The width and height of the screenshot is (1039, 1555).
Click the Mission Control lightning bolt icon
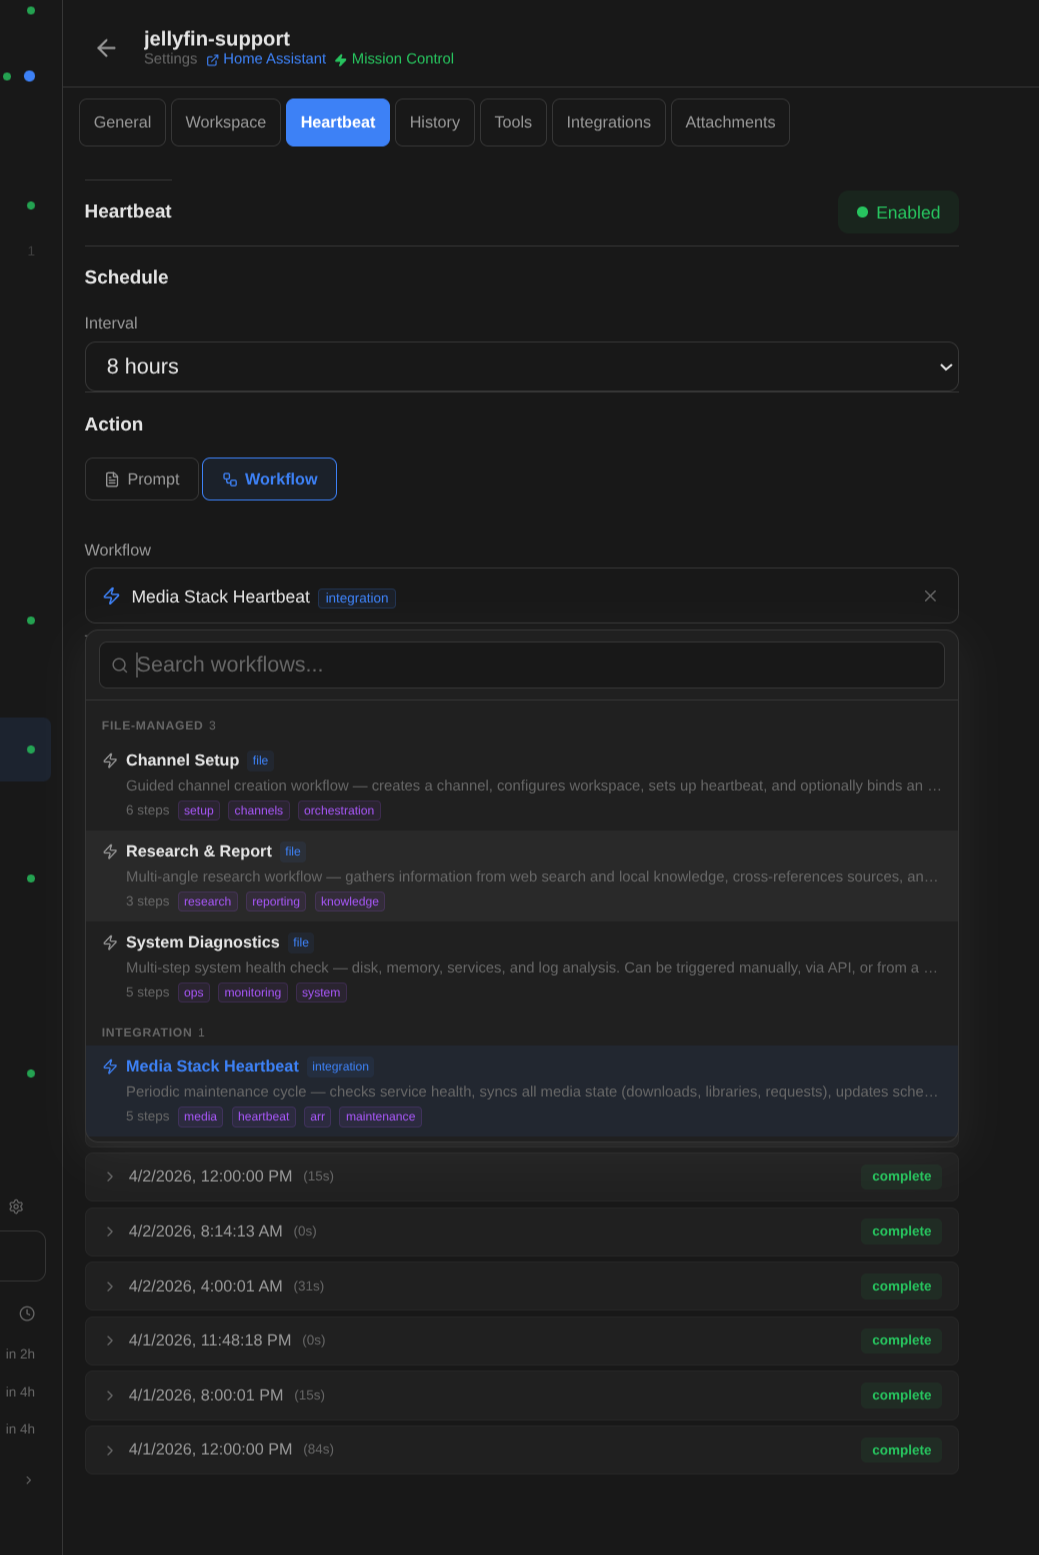tap(341, 60)
